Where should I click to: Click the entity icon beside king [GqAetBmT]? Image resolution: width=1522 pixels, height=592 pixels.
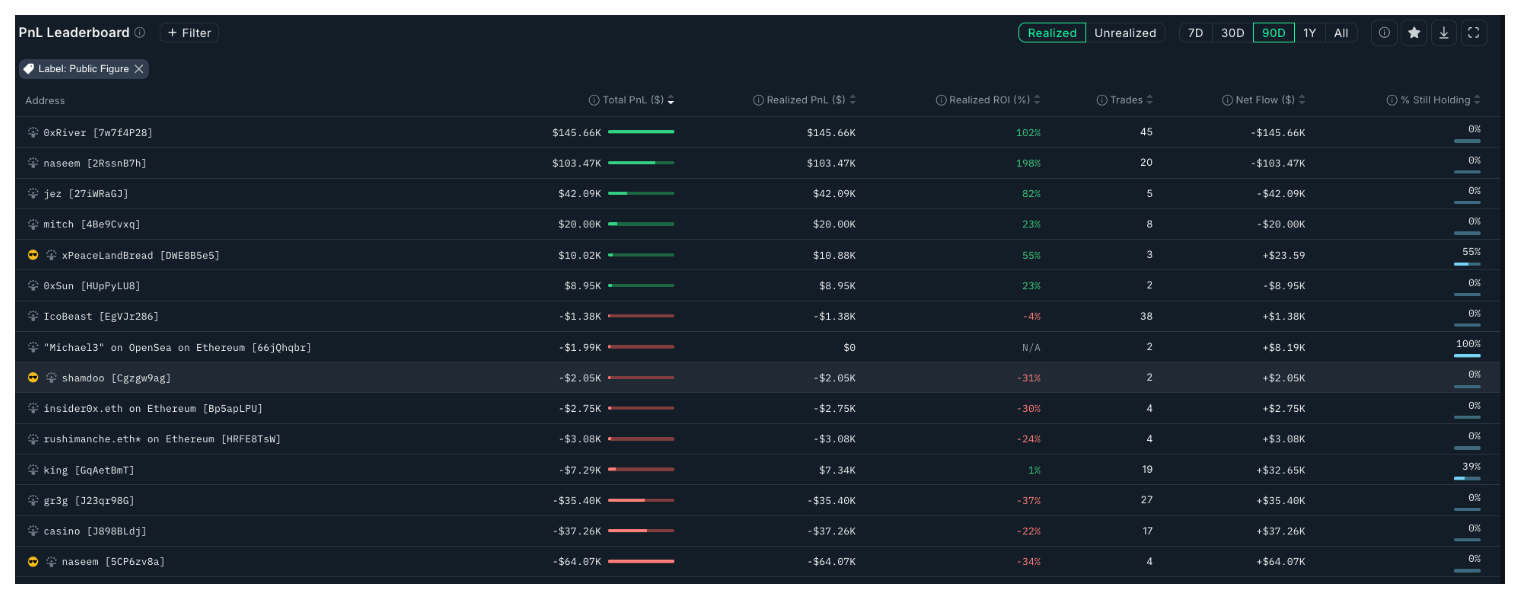click(33, 470)
